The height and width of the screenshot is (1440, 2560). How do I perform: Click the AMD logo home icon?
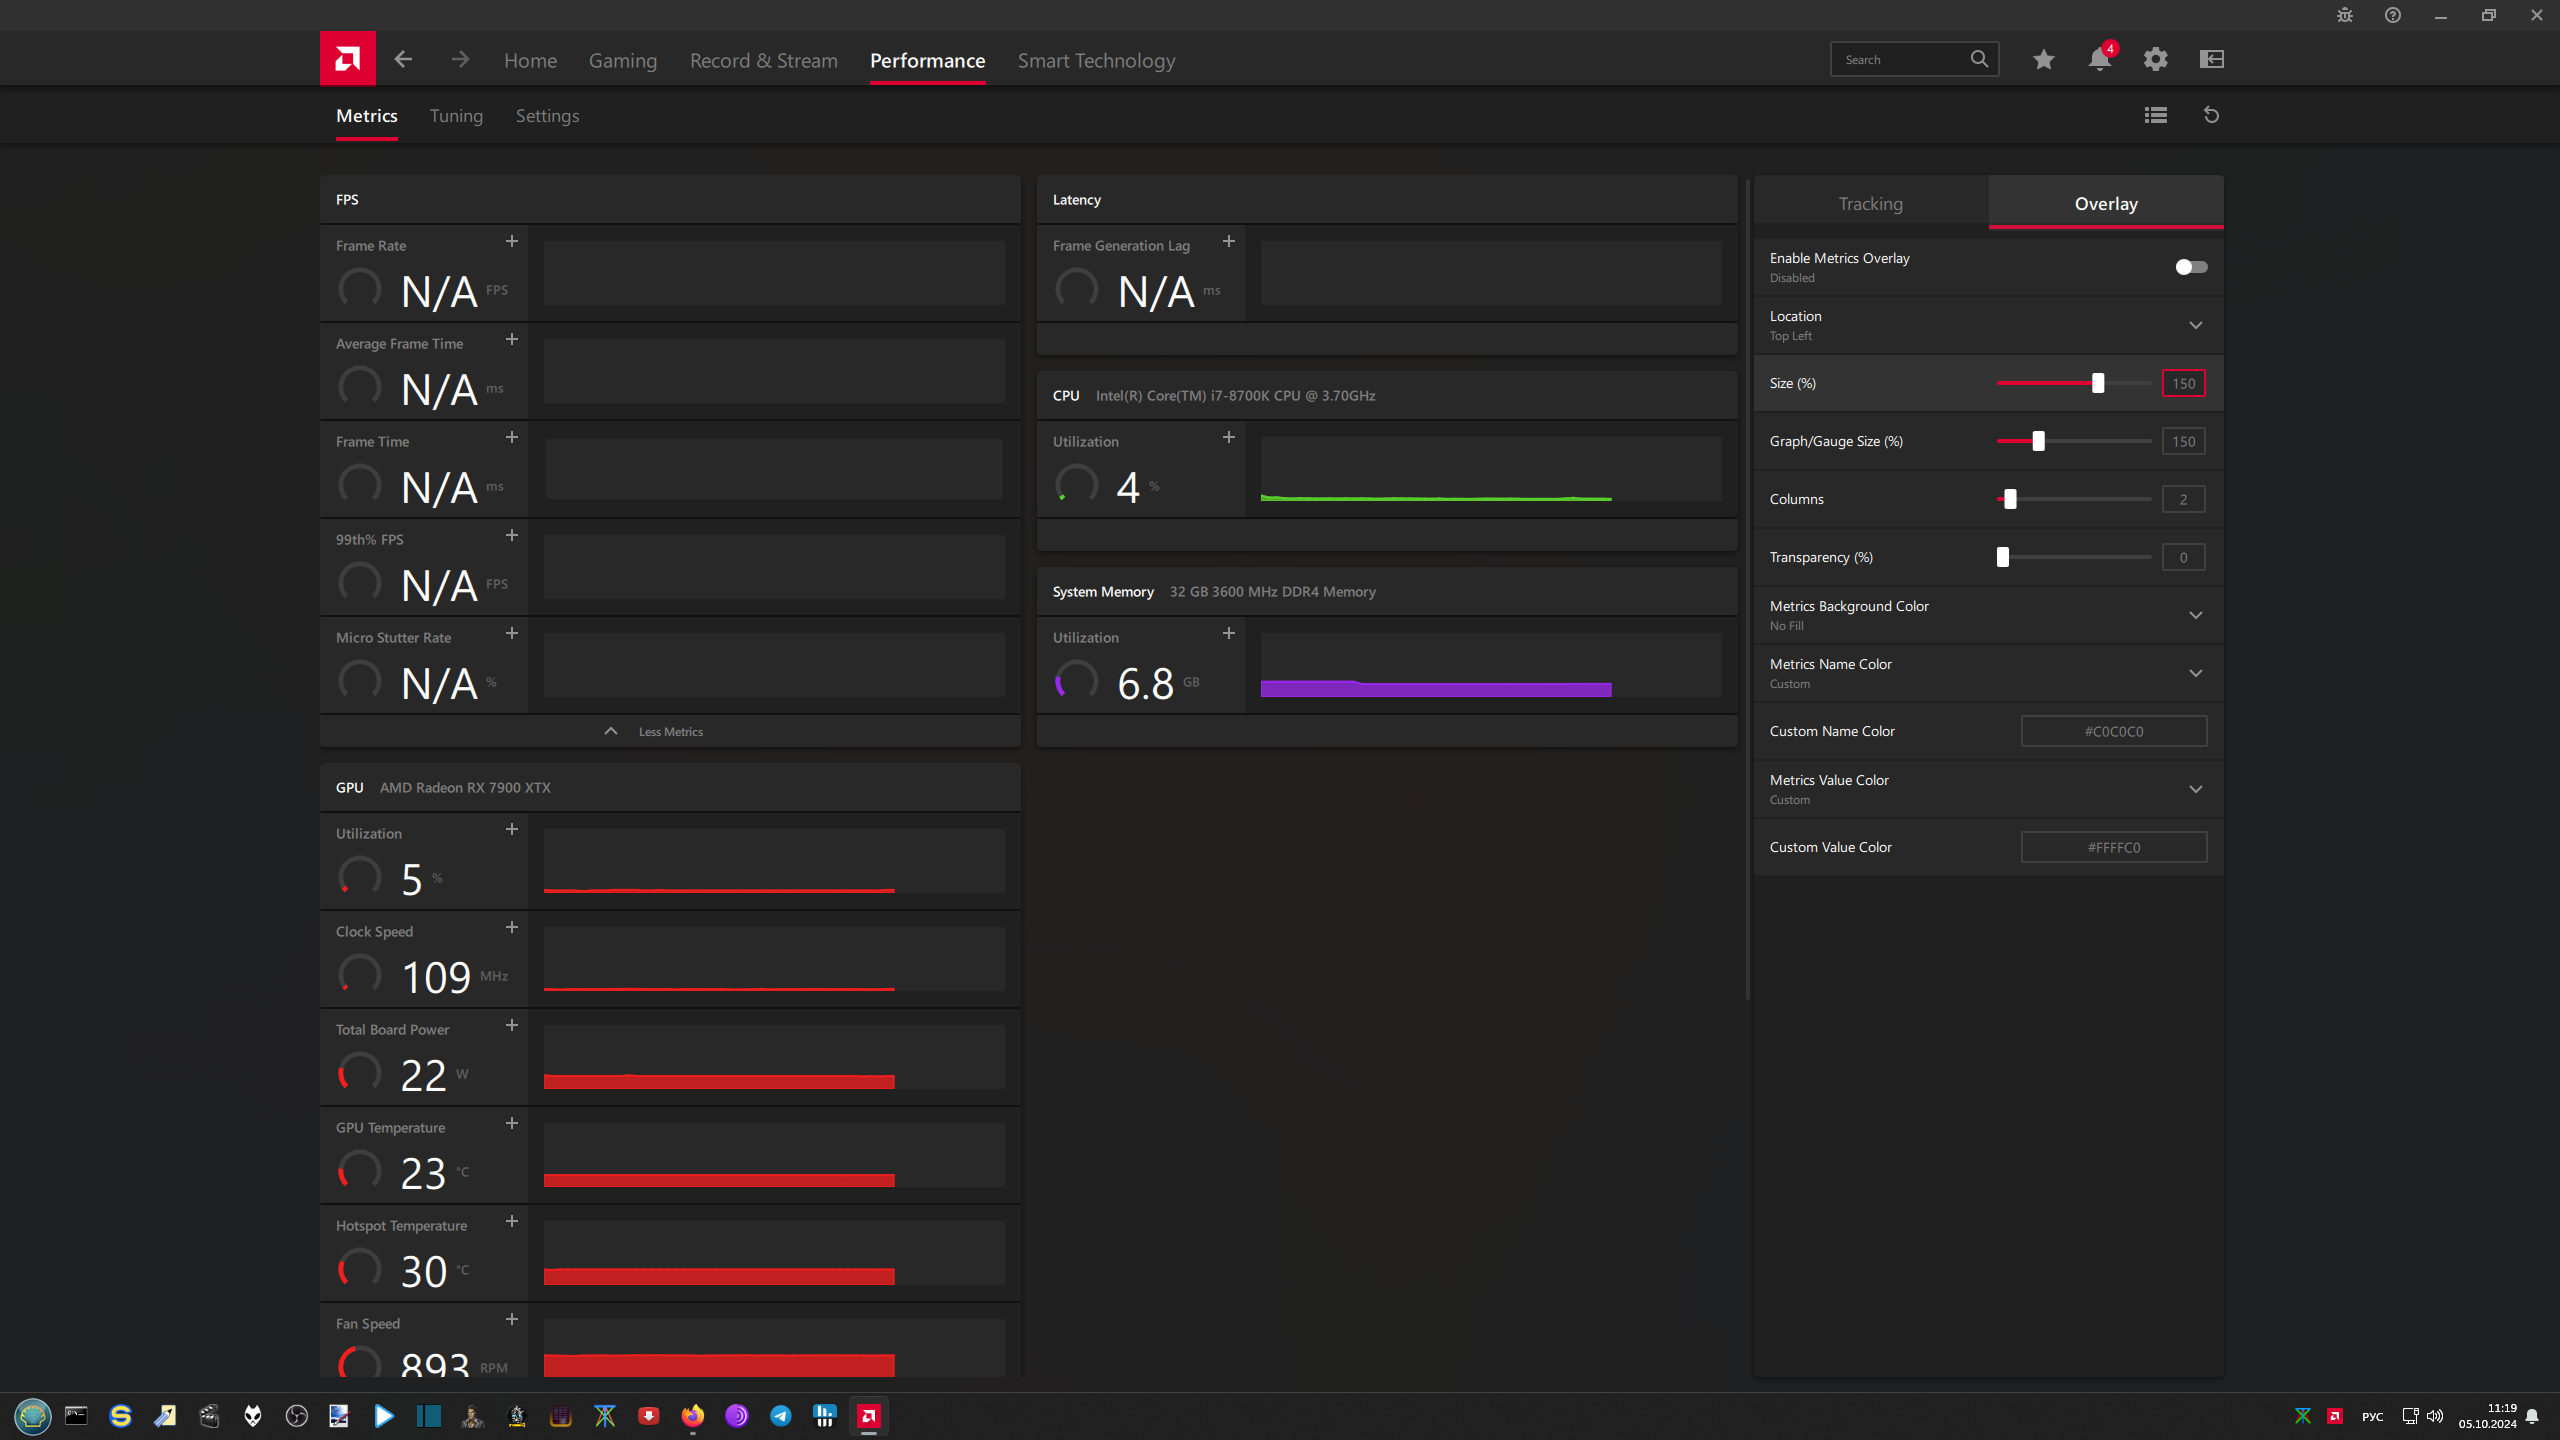point(347,59)
